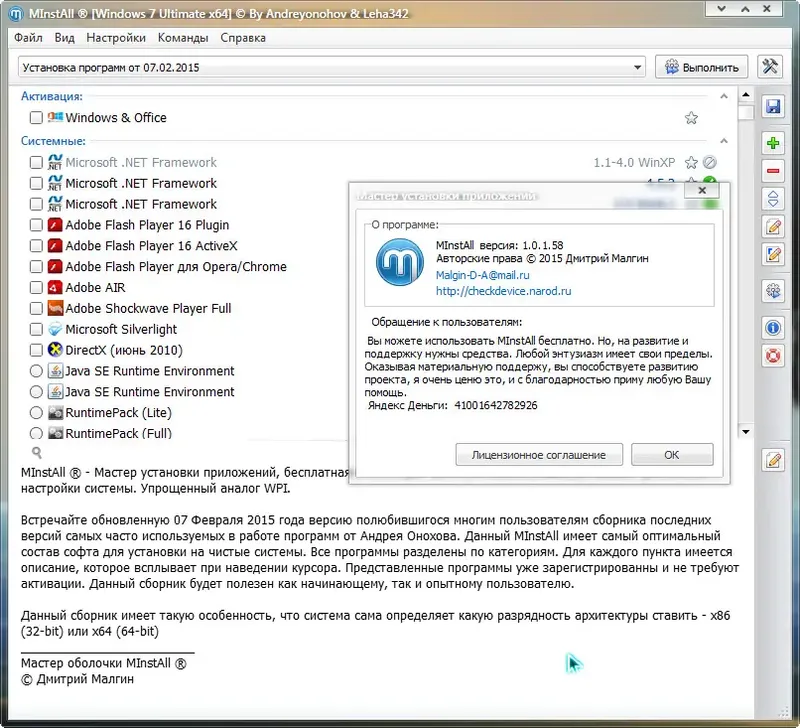Click the red minus icon to remove program
The width and height of the screenshot is (800, 728).
click(x=772, y=169)
